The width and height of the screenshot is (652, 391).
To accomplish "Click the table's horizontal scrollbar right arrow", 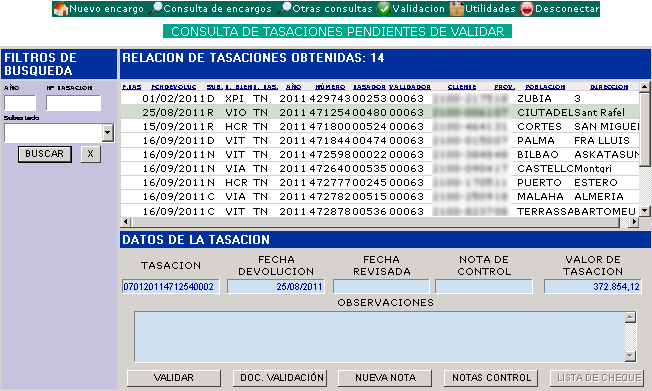I will tap(634, 222).
